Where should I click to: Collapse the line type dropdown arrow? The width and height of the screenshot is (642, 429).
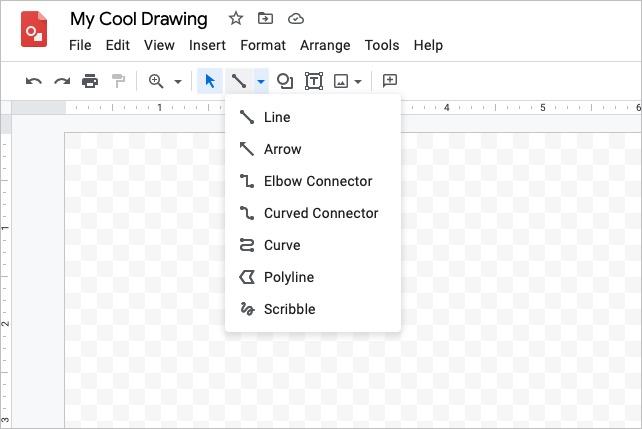pos(261,81)
